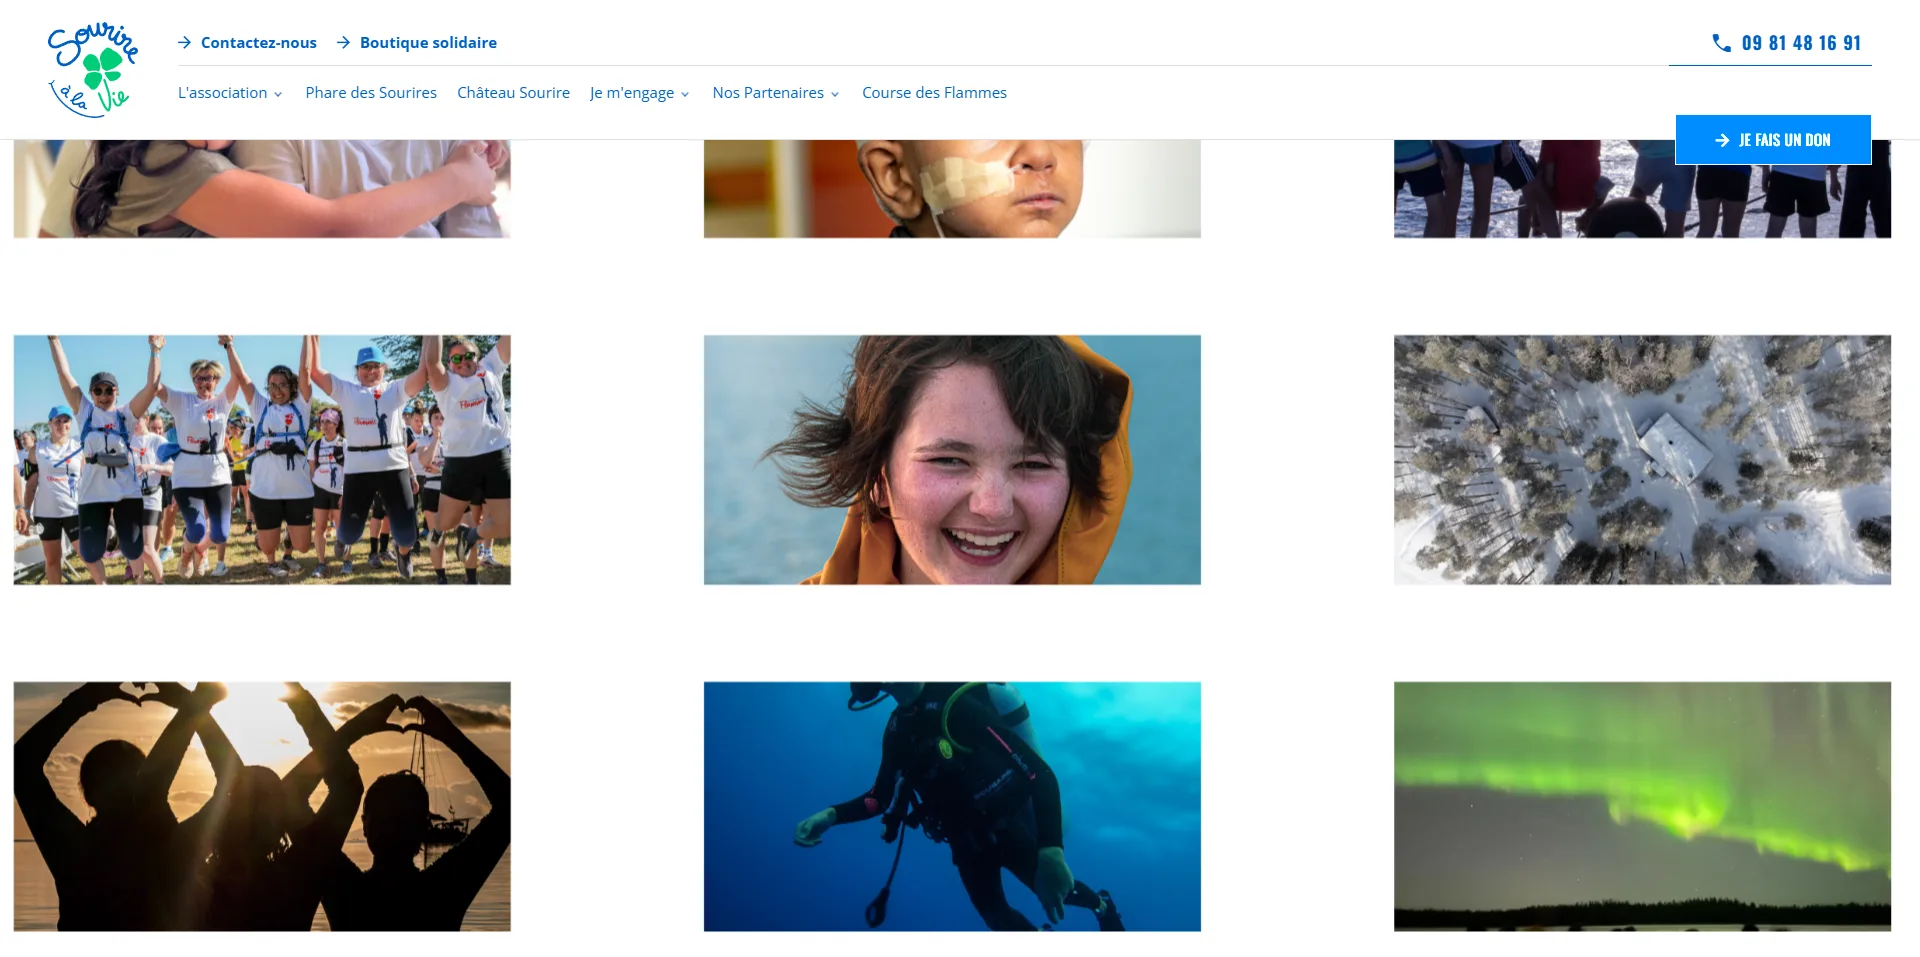Open the sunset silhouette heart-hands photo
The width and height of the screenshot is (1920, 957).
click(262, 807)
